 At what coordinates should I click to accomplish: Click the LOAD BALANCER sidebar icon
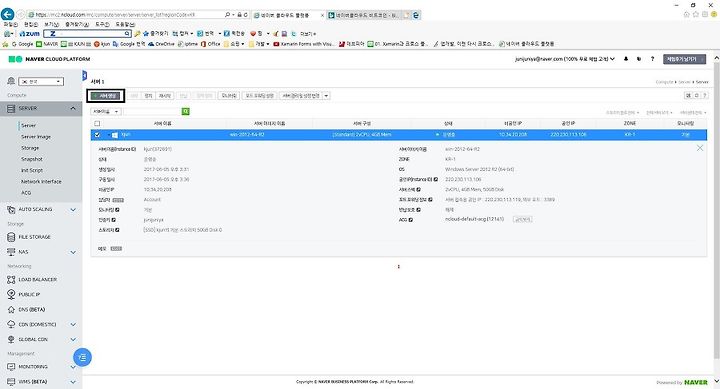pos(11,279)
